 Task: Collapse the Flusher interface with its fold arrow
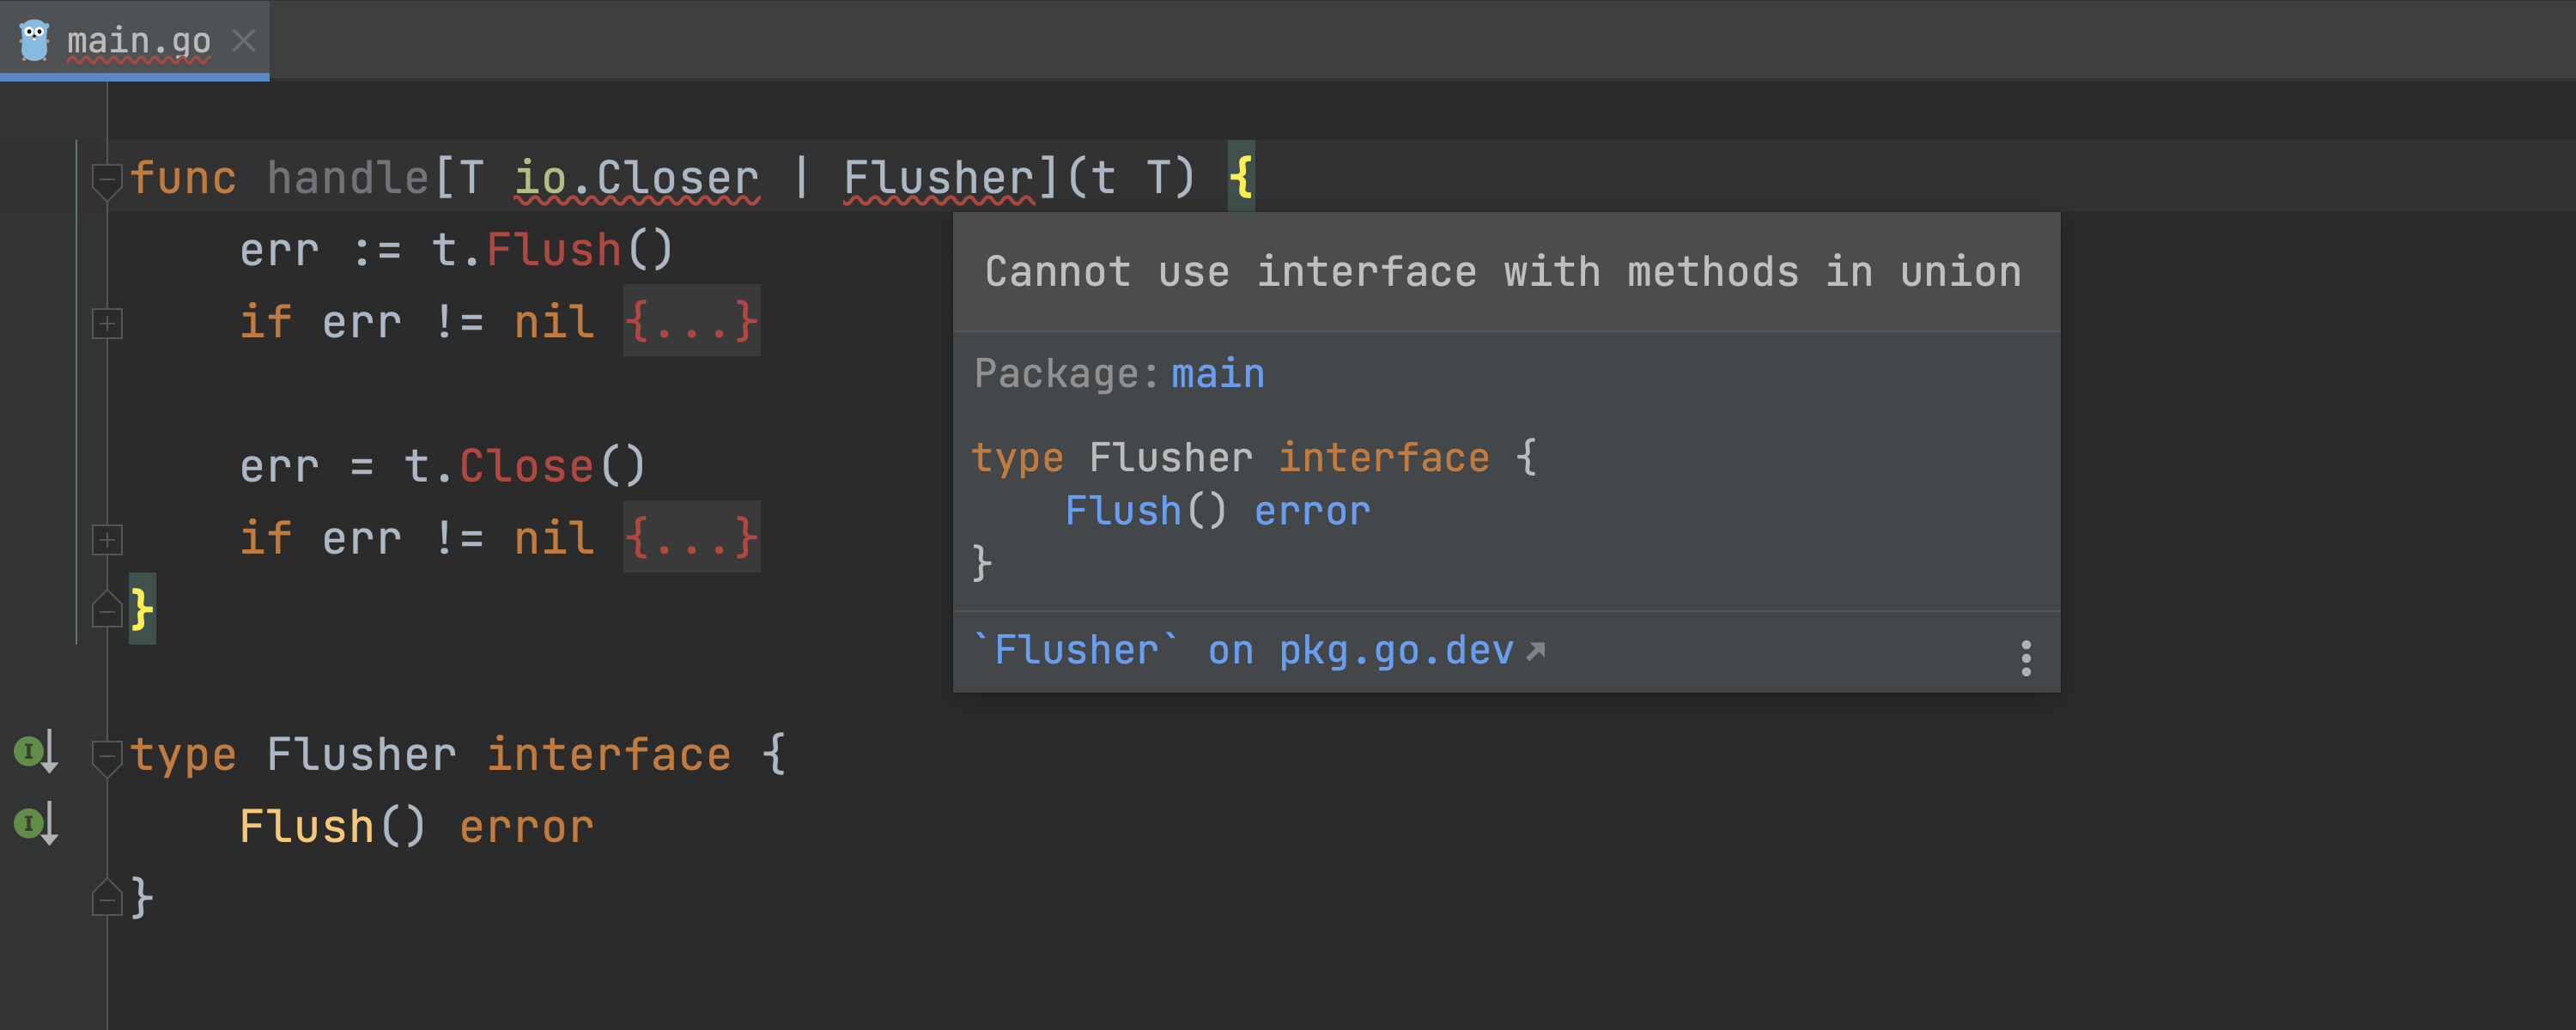(x=107, y=755)
